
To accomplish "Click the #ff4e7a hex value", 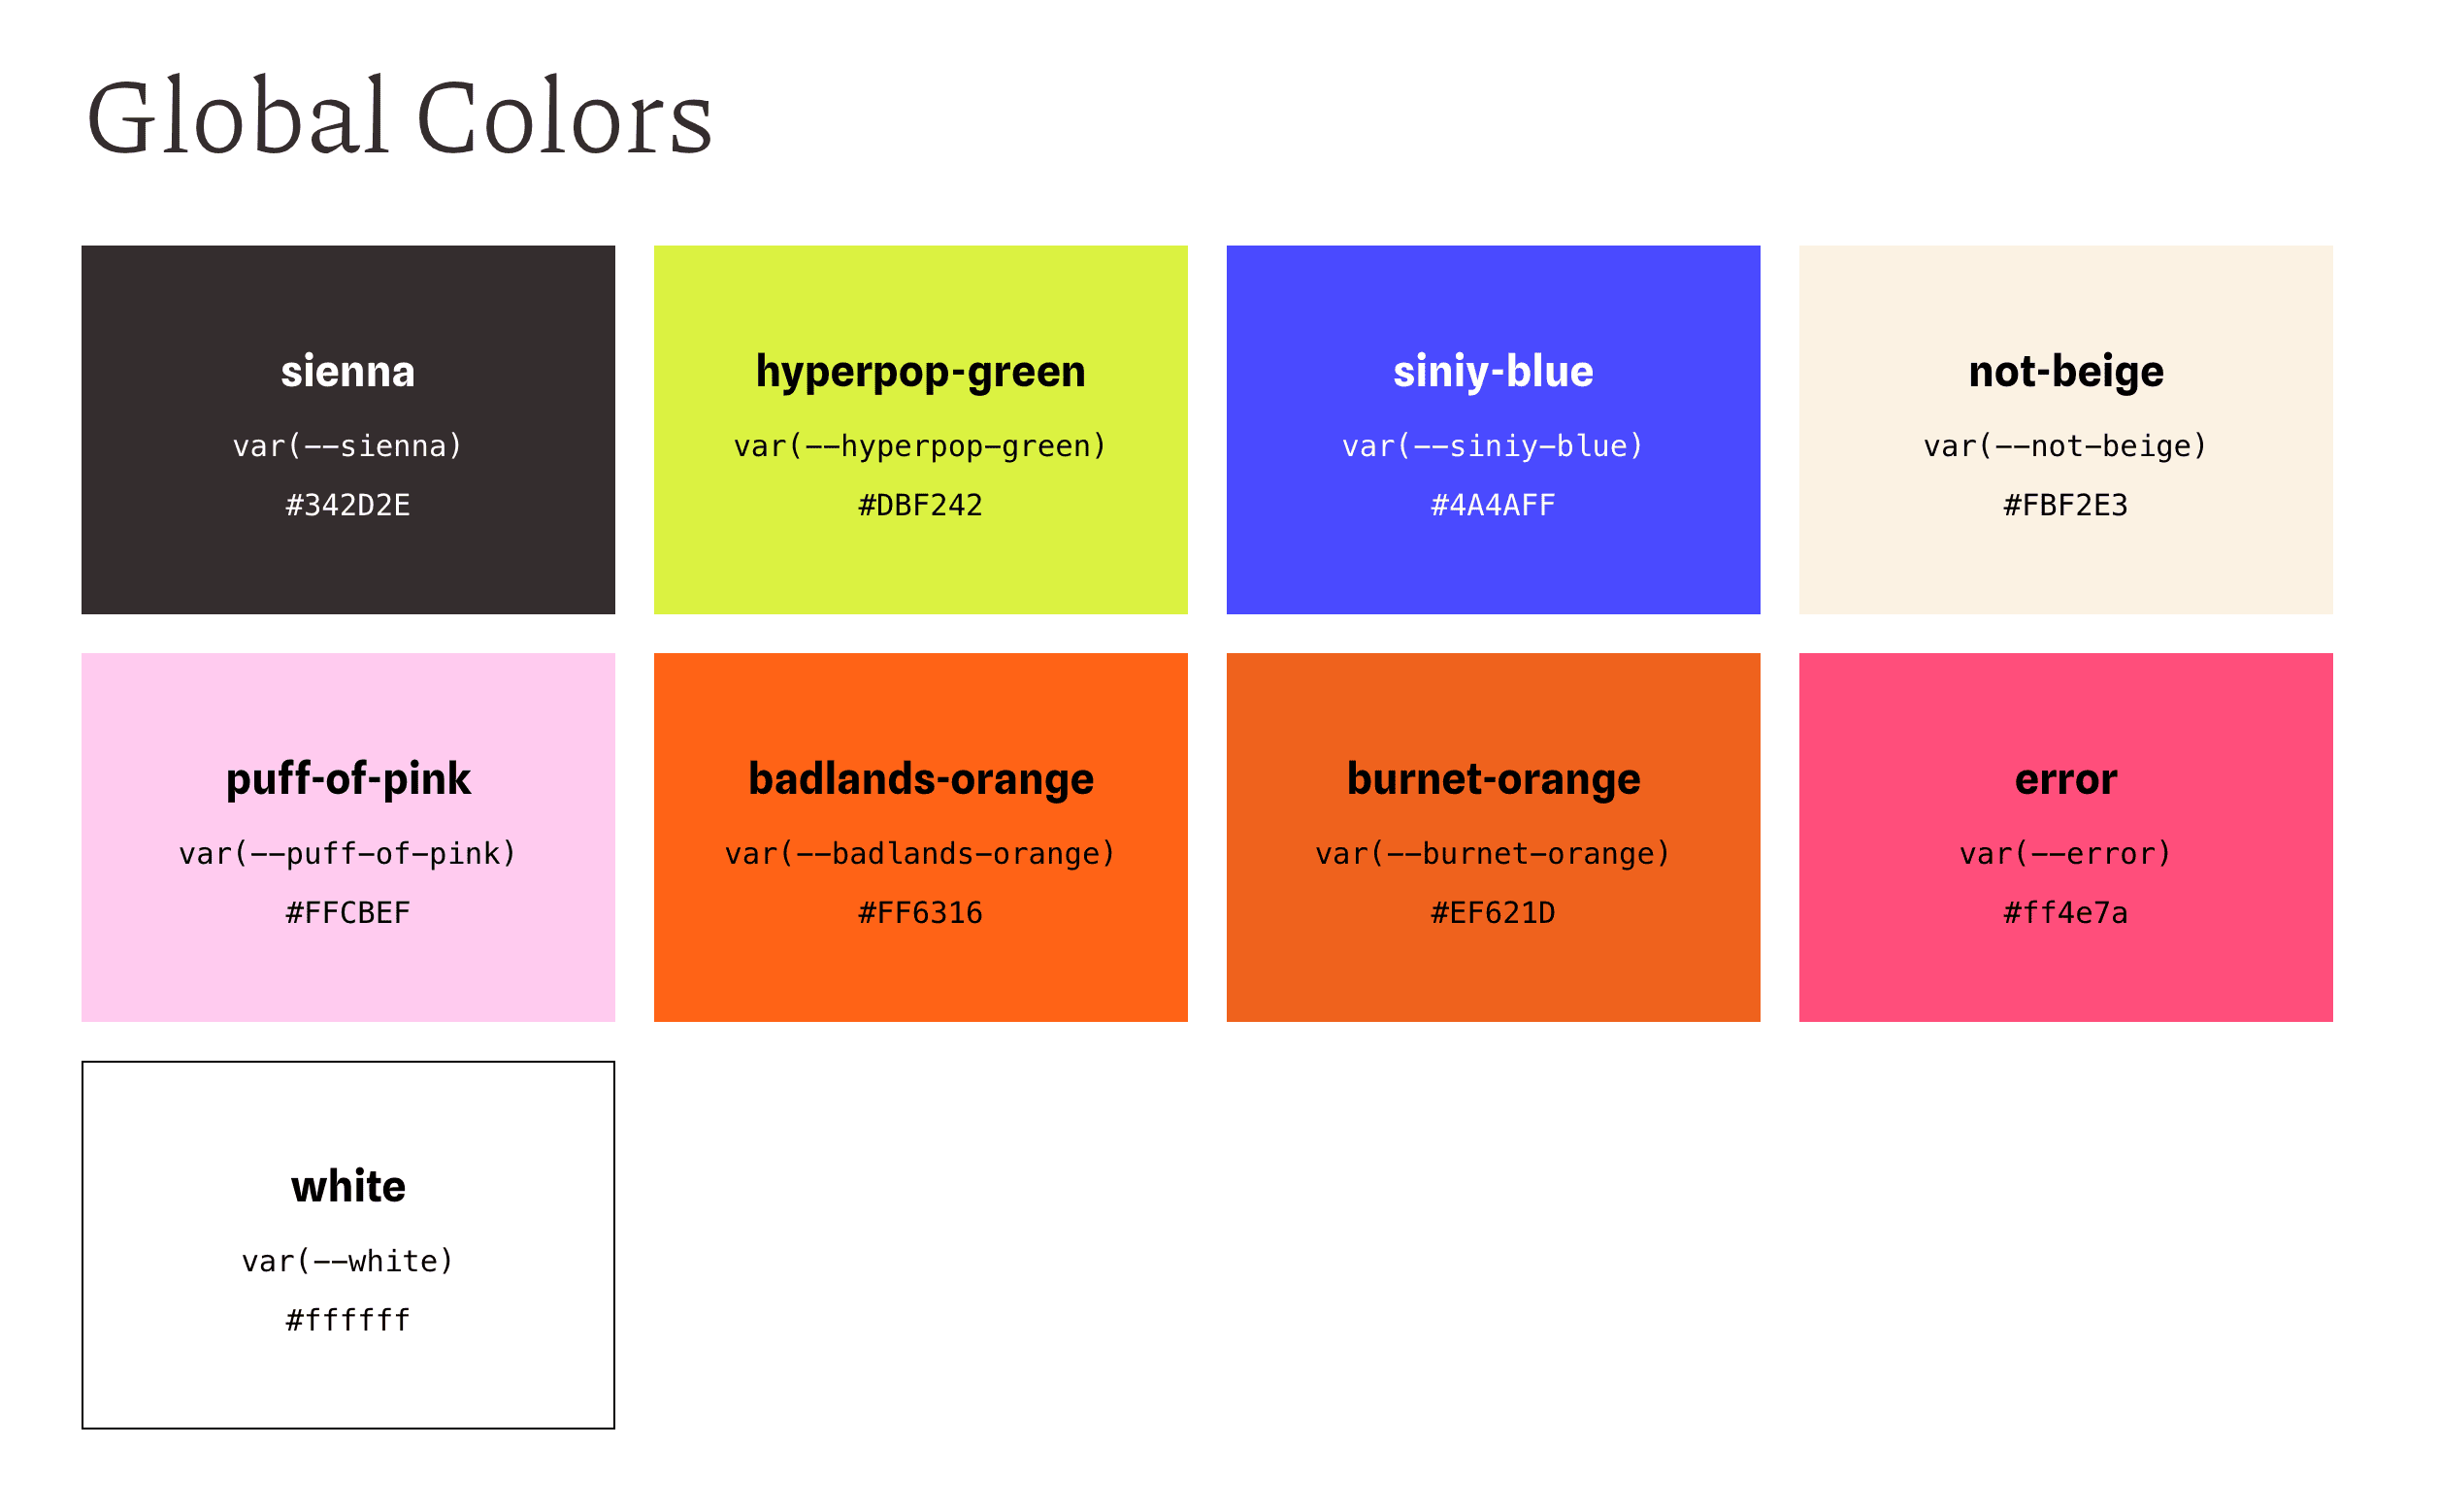I will tap(2066, 913).
